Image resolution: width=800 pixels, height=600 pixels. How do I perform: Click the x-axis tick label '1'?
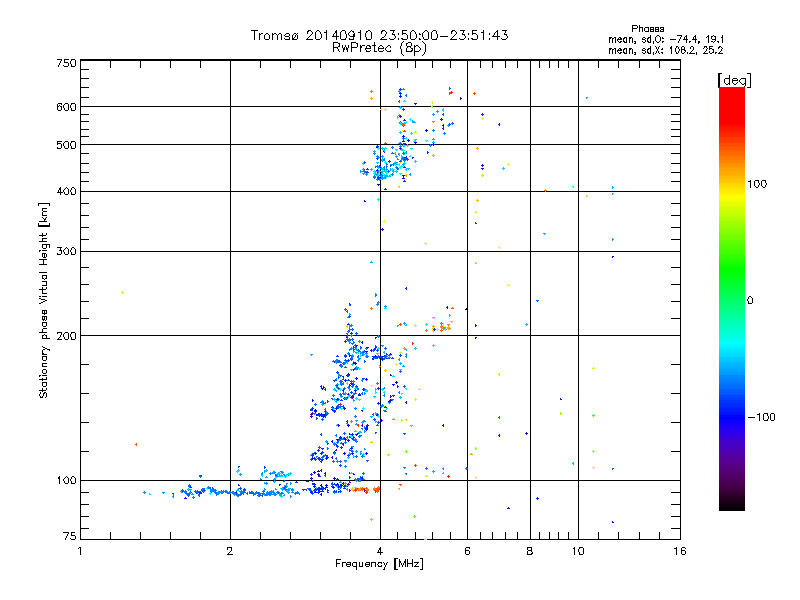pyautogui.click(x=80, y=551)
